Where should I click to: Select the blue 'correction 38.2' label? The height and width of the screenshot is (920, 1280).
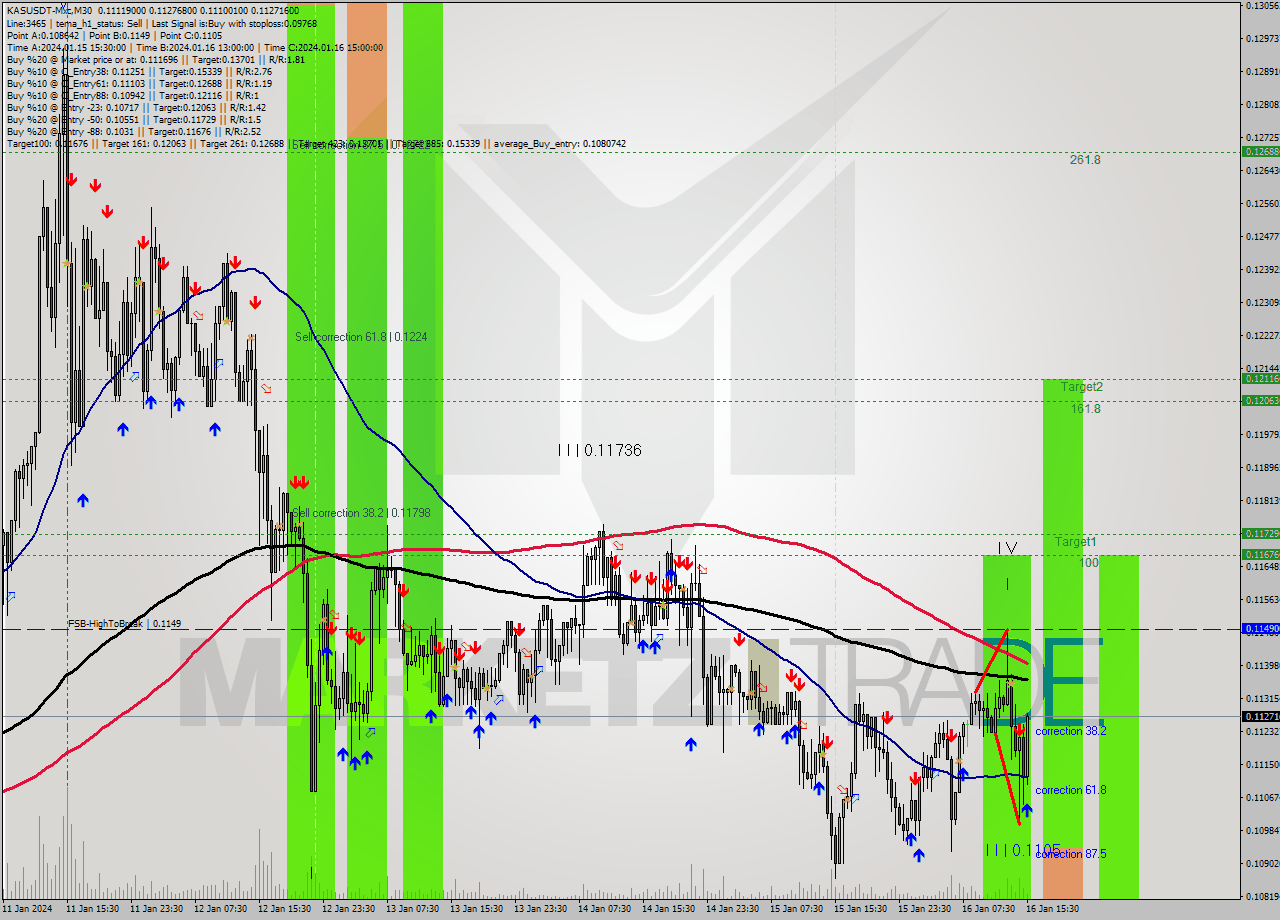tap(1071, 731)
